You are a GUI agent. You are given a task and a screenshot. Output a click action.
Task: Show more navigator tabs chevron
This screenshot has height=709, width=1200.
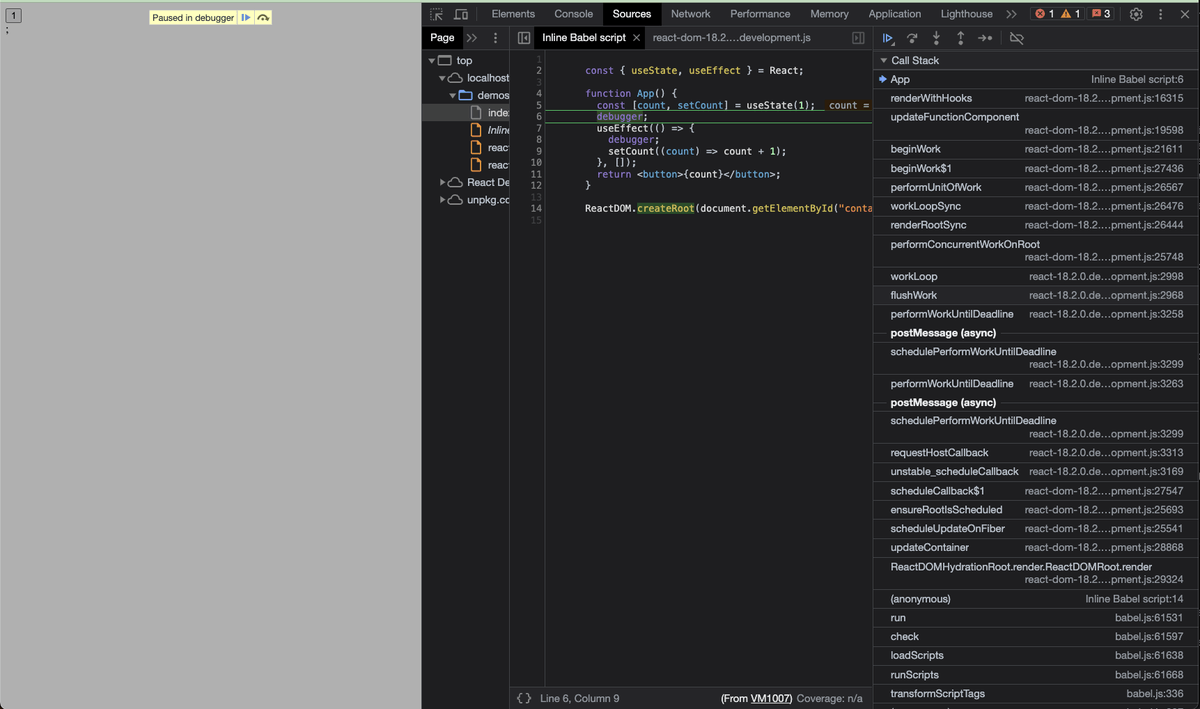[x=472, y=38]
